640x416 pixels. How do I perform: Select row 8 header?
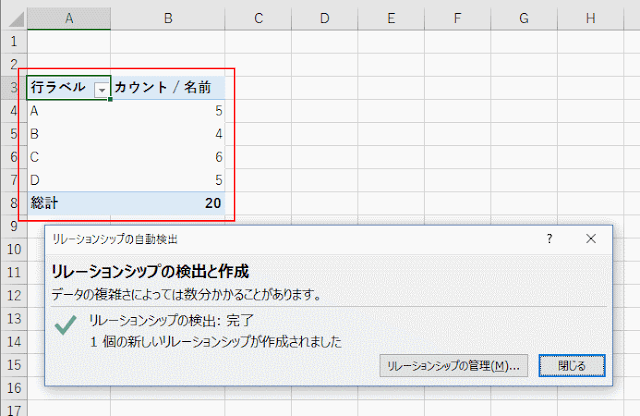point(13,204)
